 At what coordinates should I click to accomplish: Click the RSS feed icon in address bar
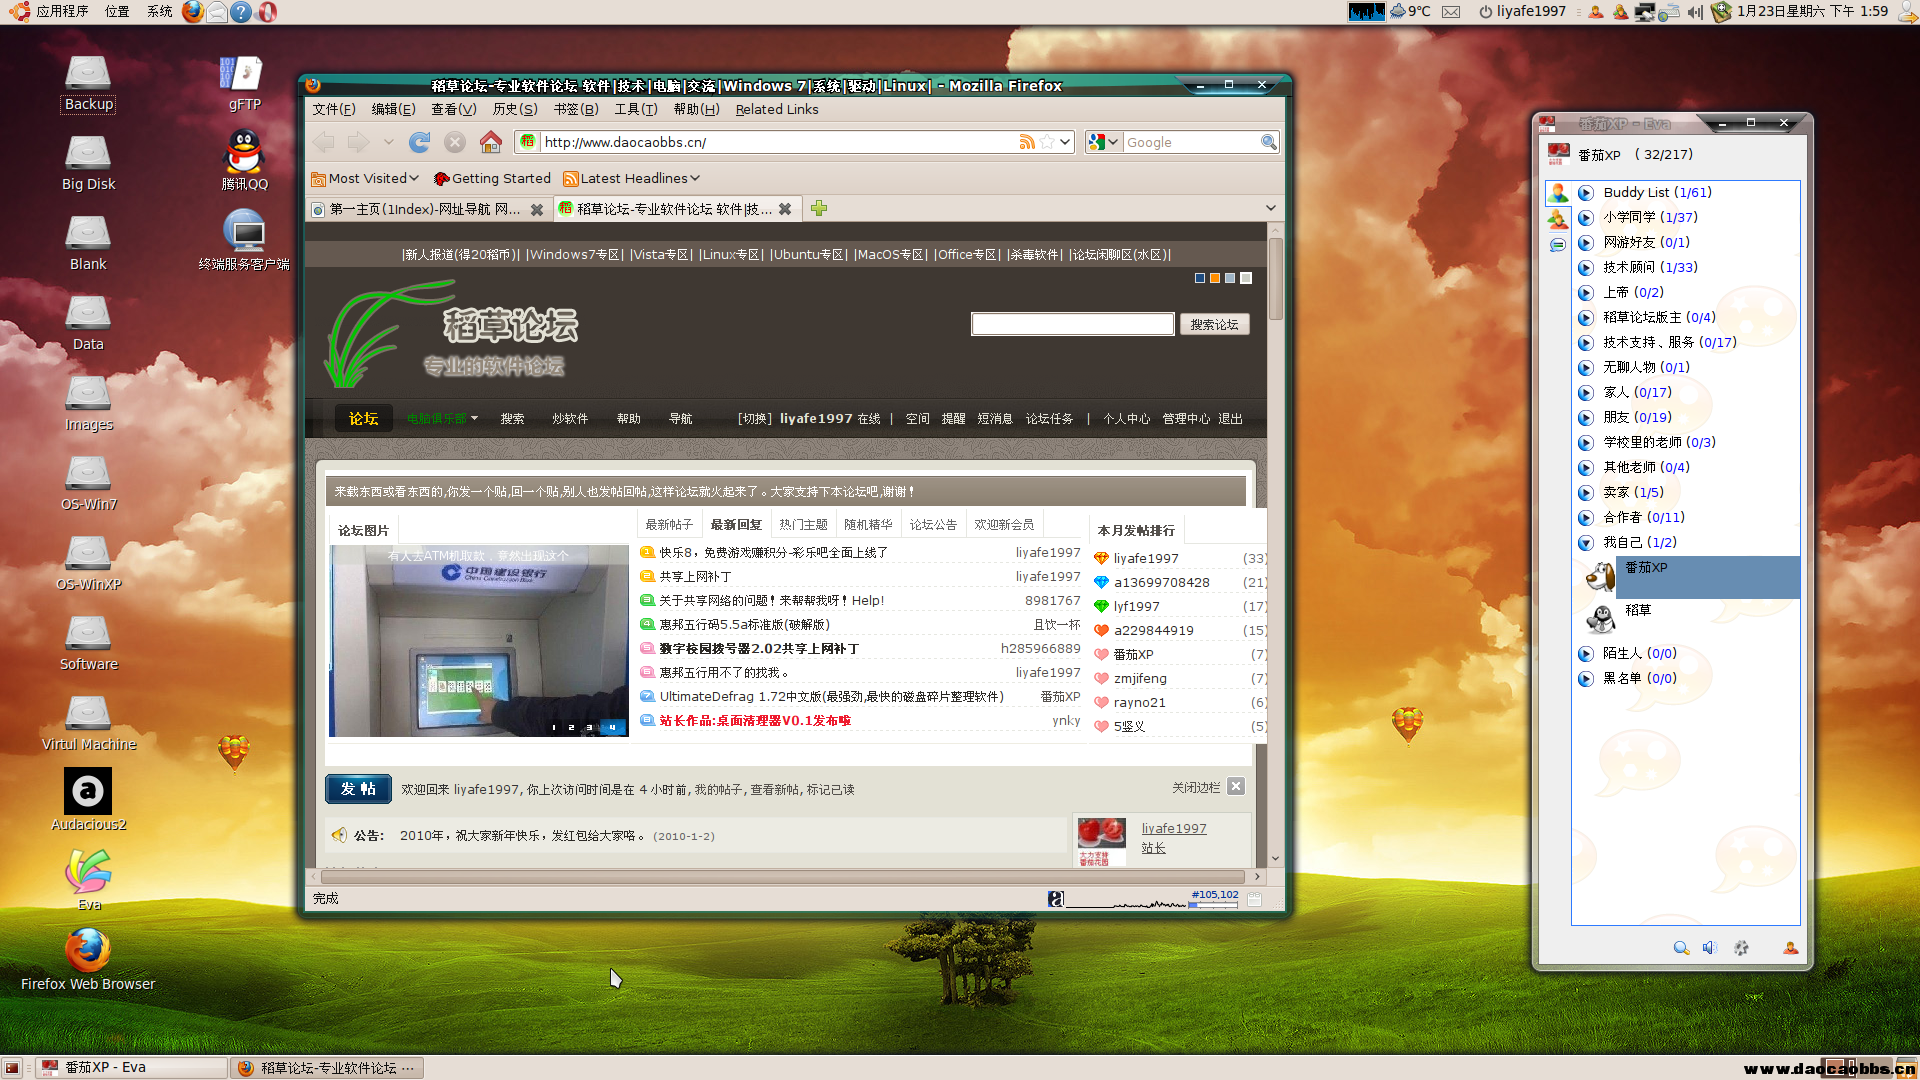click(x=1026, y=142)
